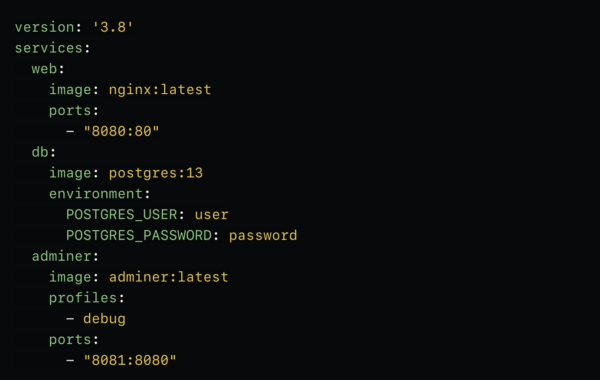
Task: Click the "8080:80" port mapping
Action: pyautogui.click(x=121, y=131)
